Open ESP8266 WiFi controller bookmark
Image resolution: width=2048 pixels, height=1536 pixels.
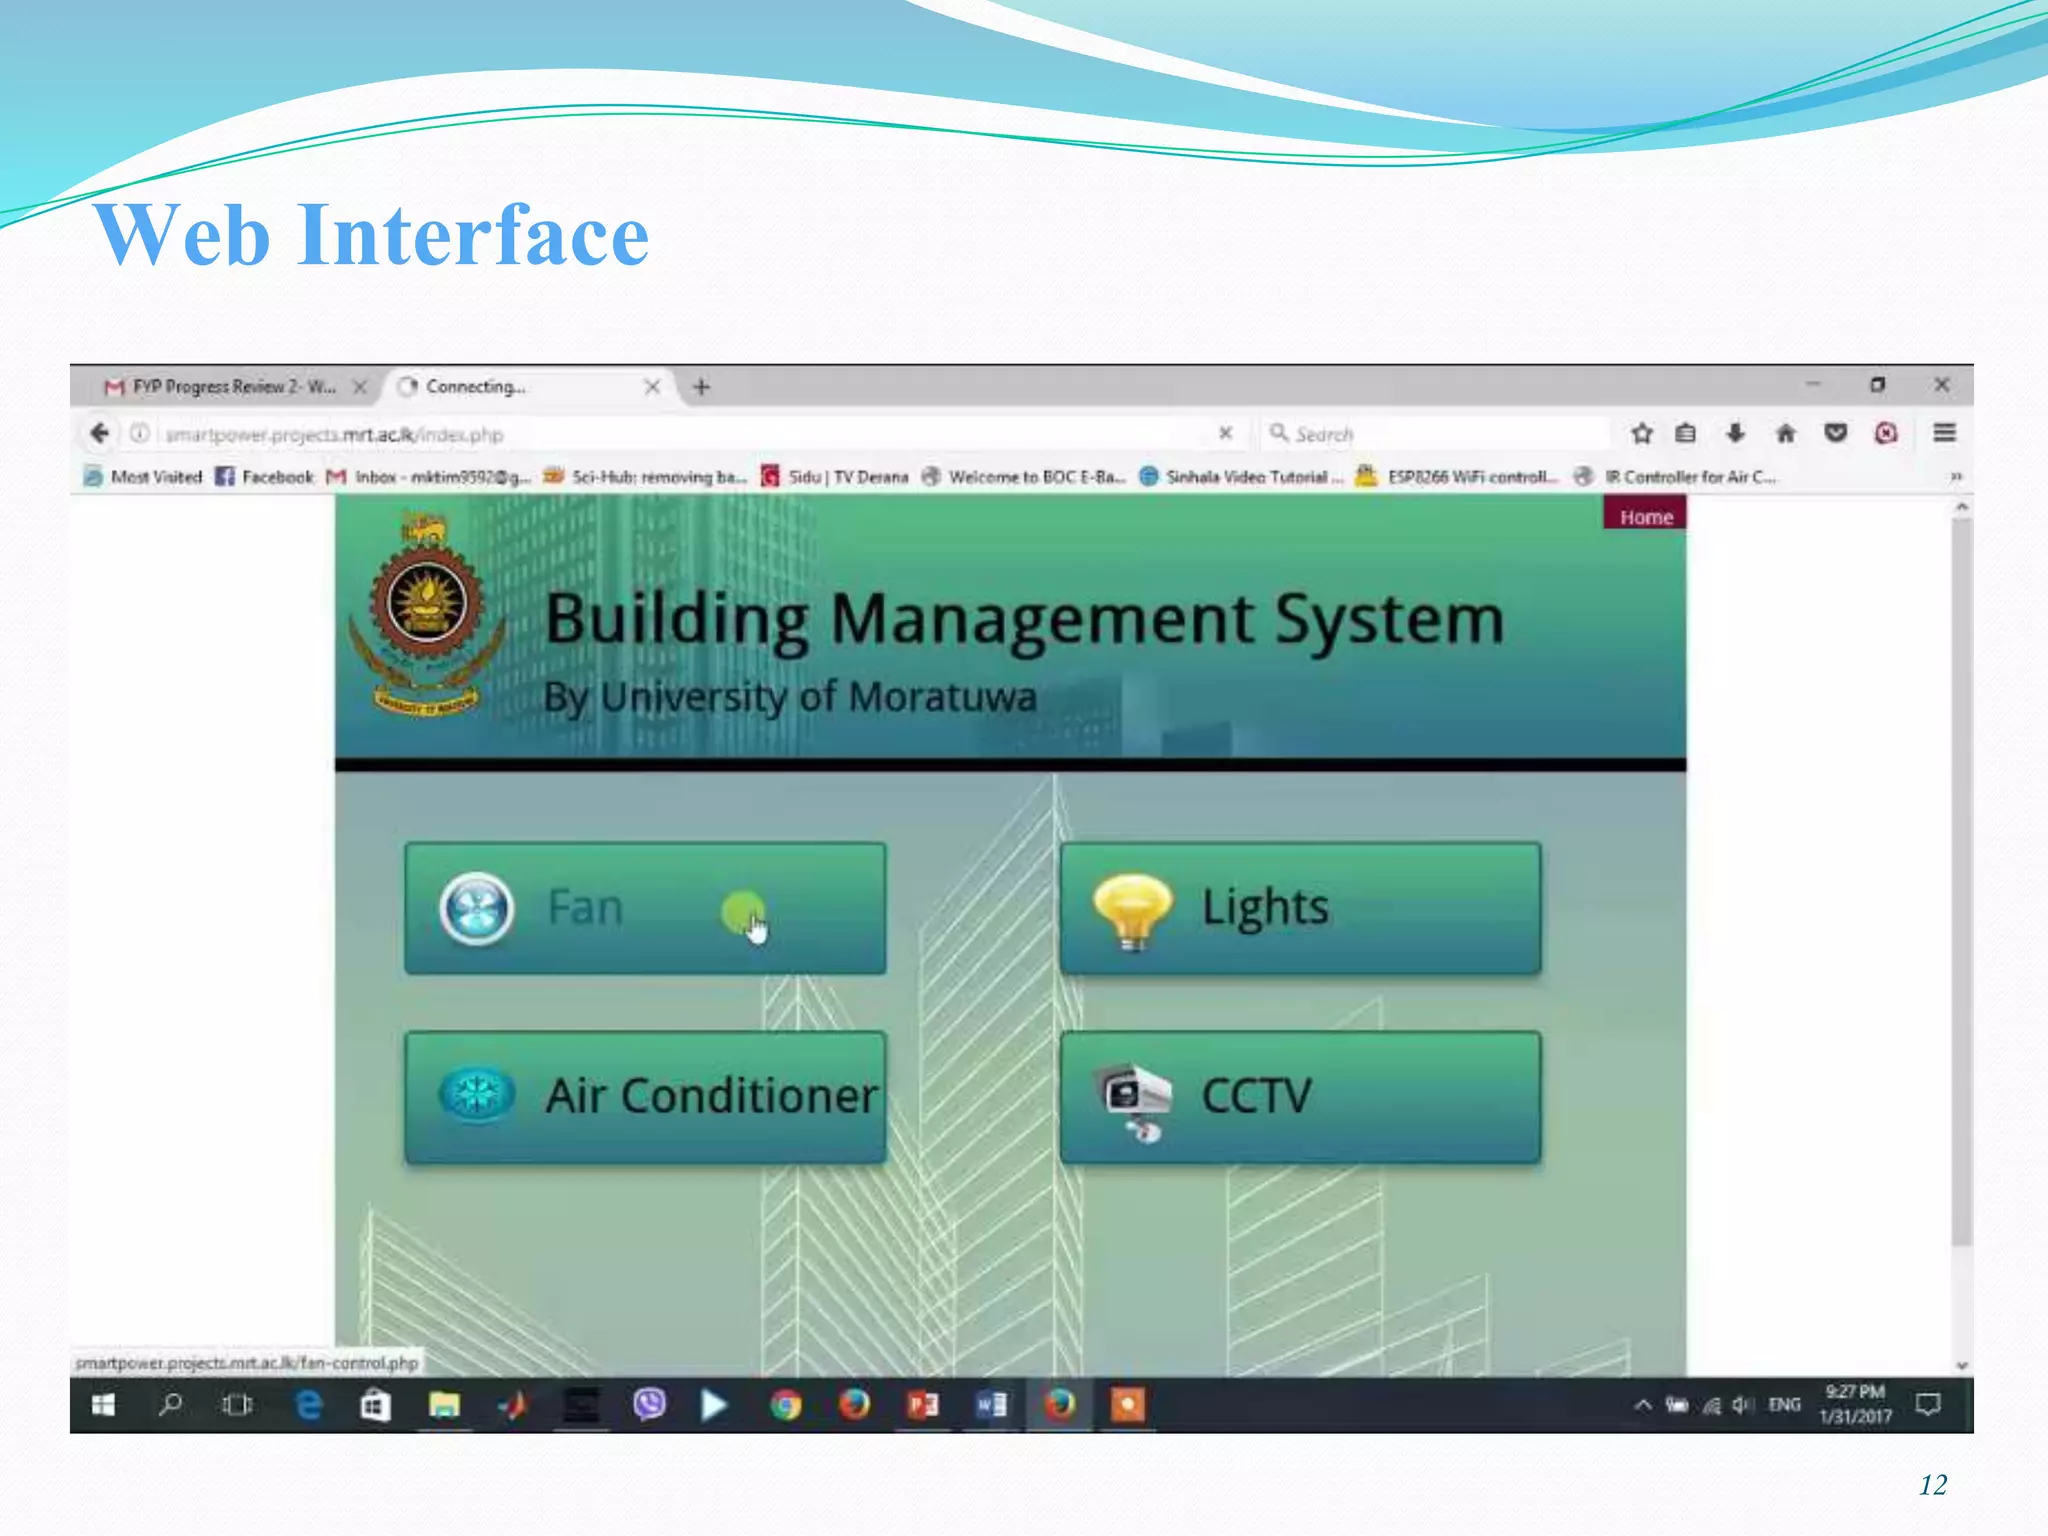(1457, 477)
